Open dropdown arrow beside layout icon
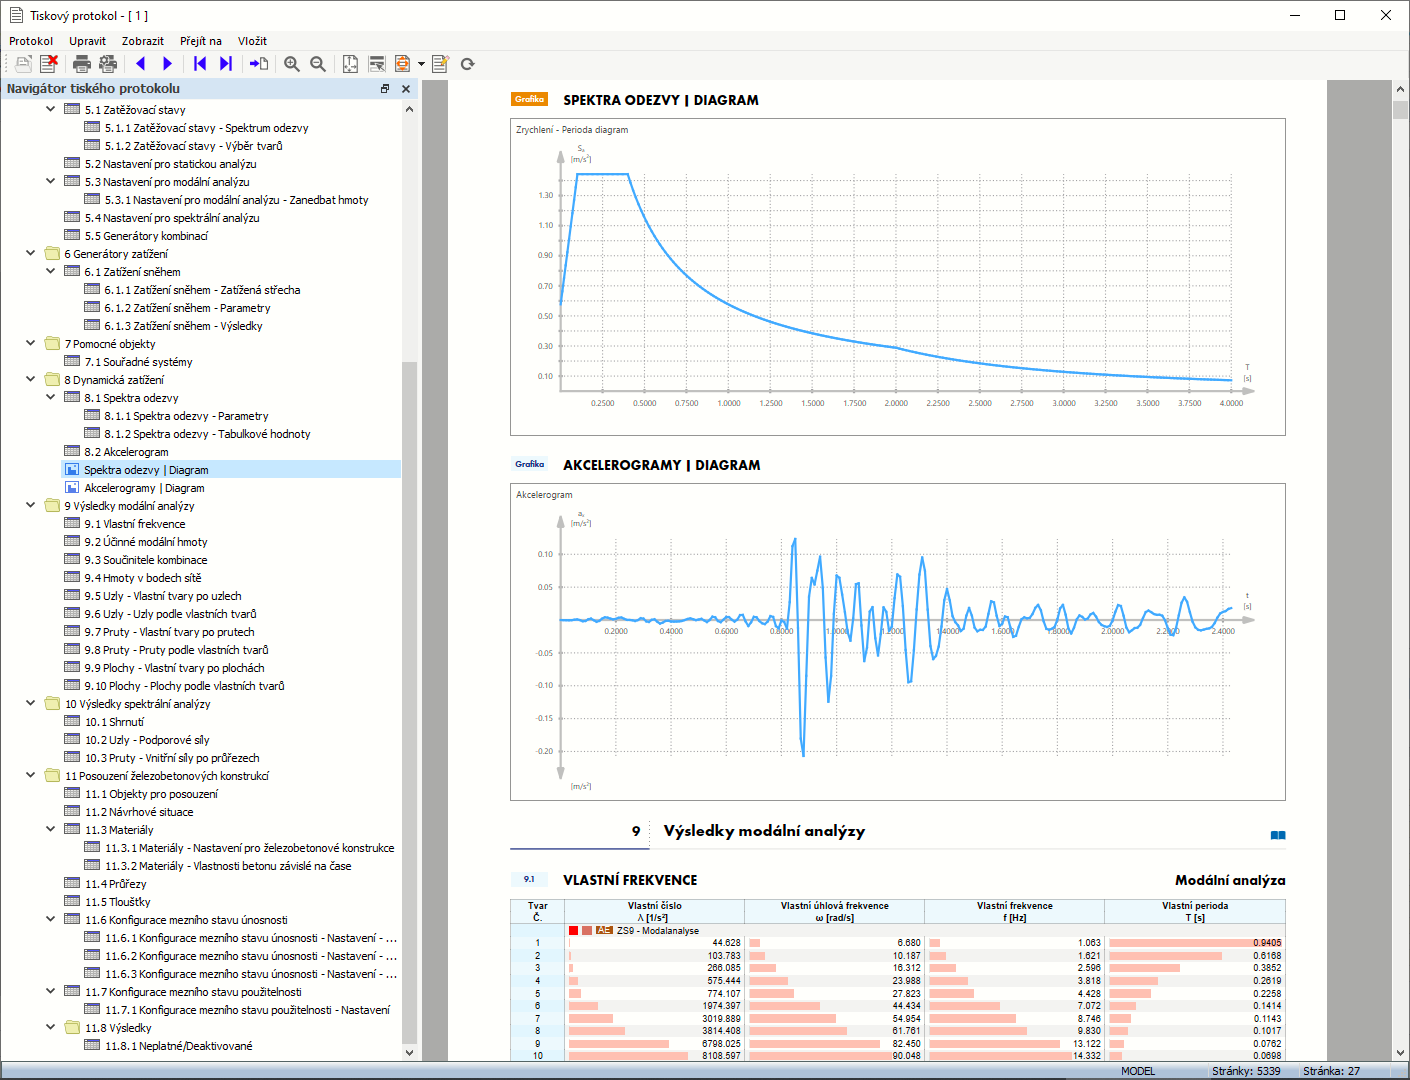1410x1080 pixels. 421,64
